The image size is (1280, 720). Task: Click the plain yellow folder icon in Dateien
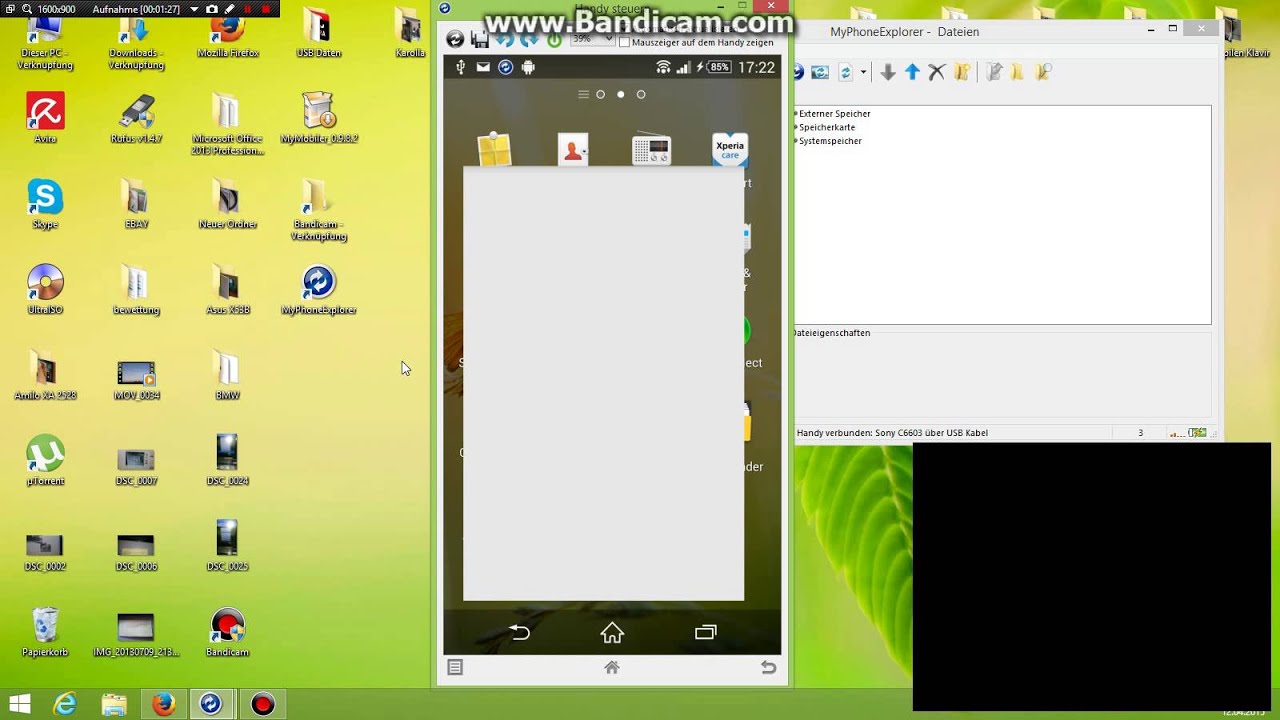point(1018,72)
